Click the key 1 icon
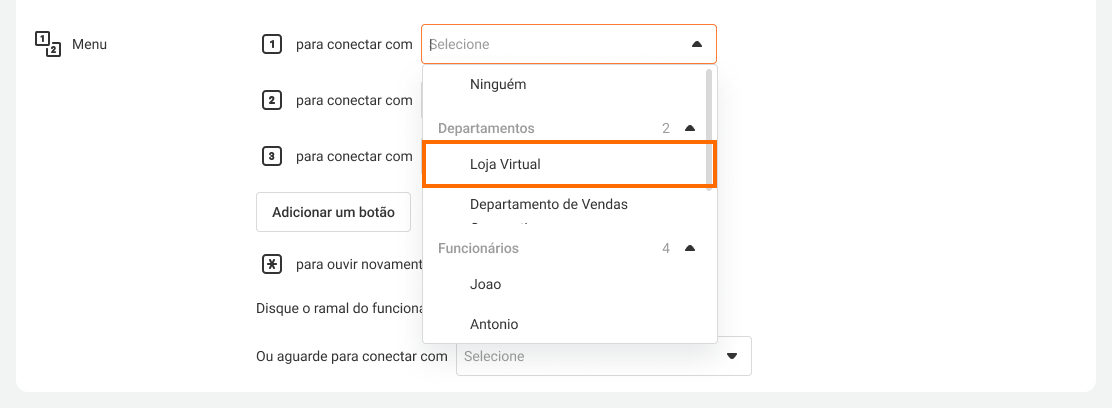Viewport: 1112px width, 408px height. pos(271,44)
